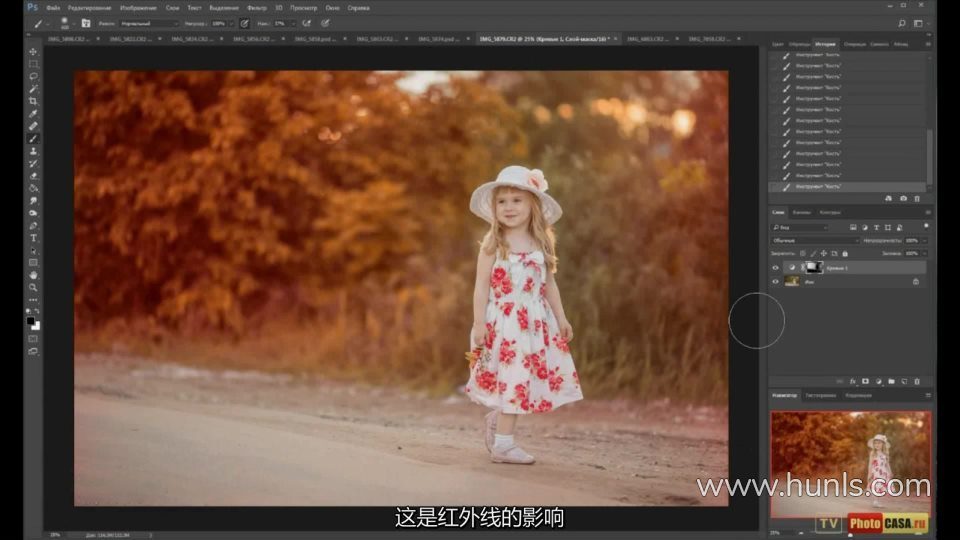Viewport: 960px width, 540px height.
Task: Toggle Quick Mask mode
Action: [x=33, y=339]
